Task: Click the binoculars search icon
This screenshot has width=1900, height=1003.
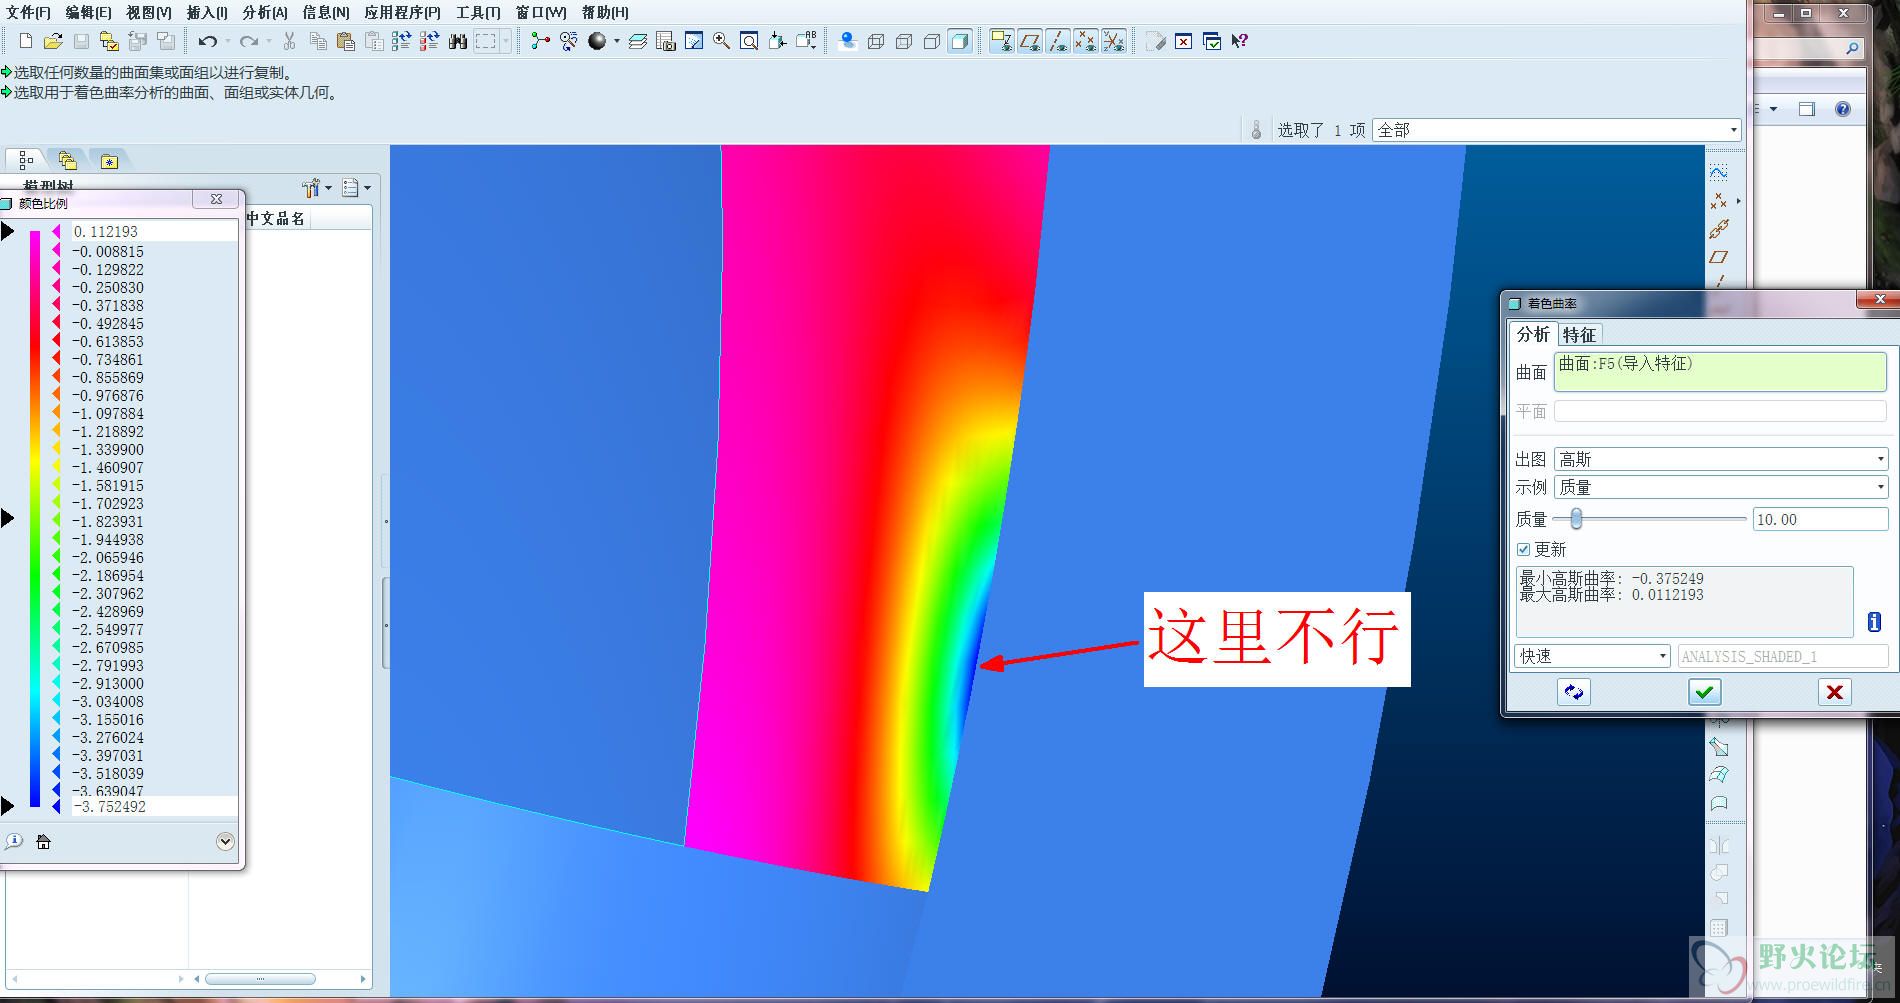Action: click(x=458, y=41)
